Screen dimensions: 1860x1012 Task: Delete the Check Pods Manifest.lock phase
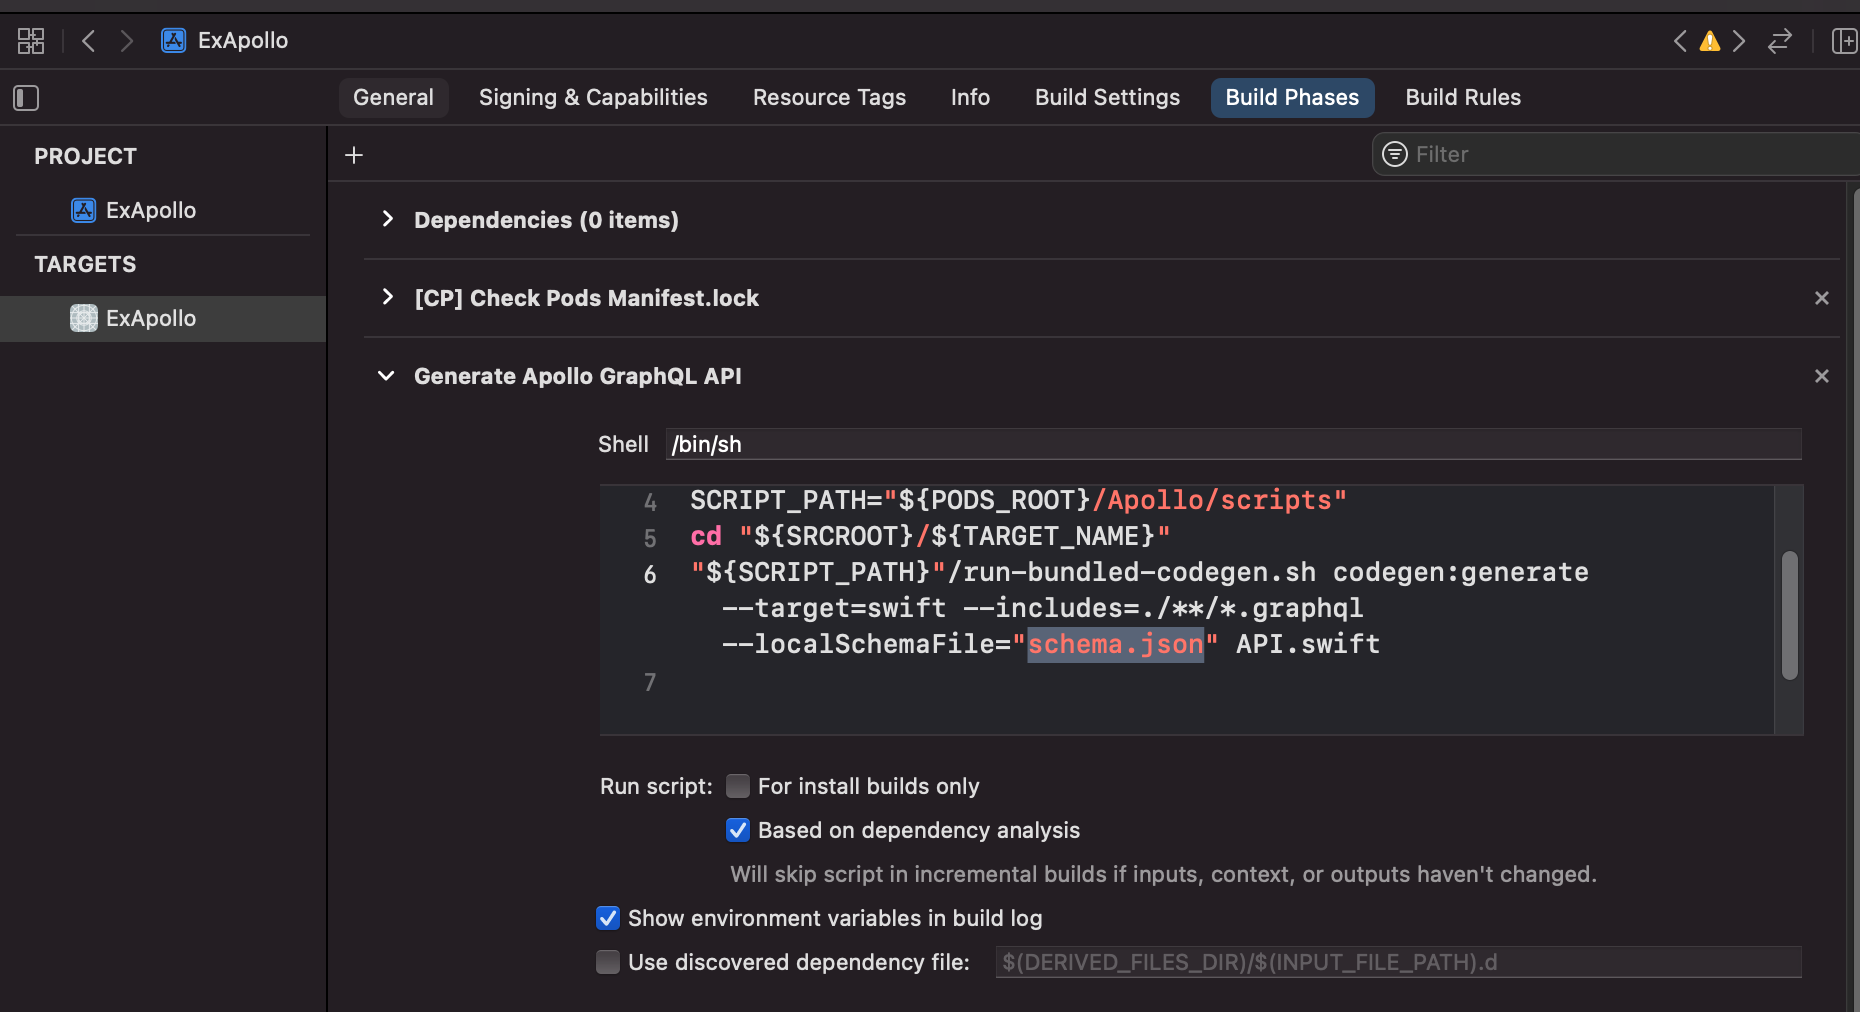1822,298
